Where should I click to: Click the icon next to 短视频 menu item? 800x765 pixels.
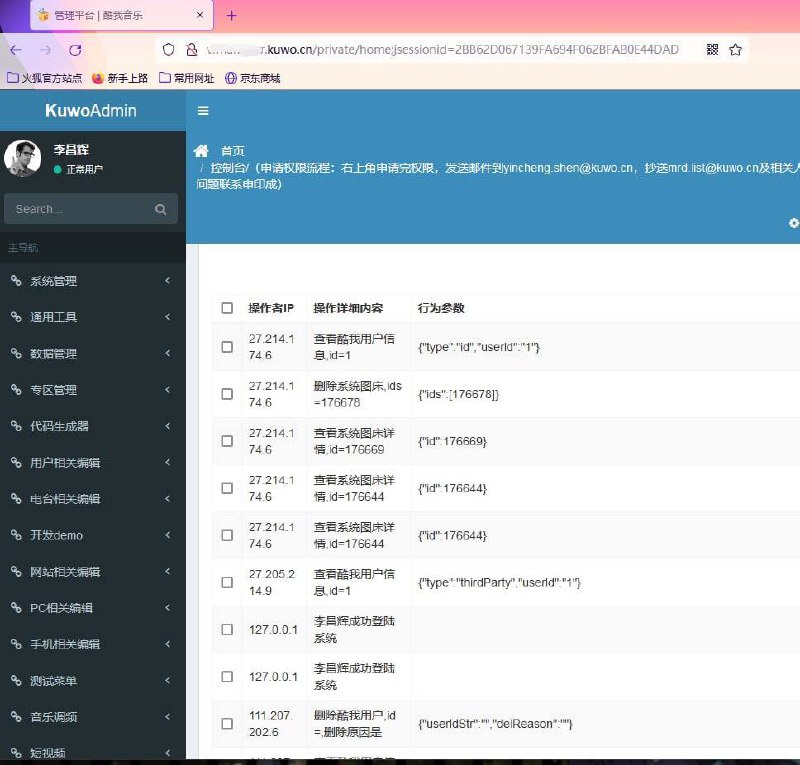pyautogui.click(x=14, y=753)
